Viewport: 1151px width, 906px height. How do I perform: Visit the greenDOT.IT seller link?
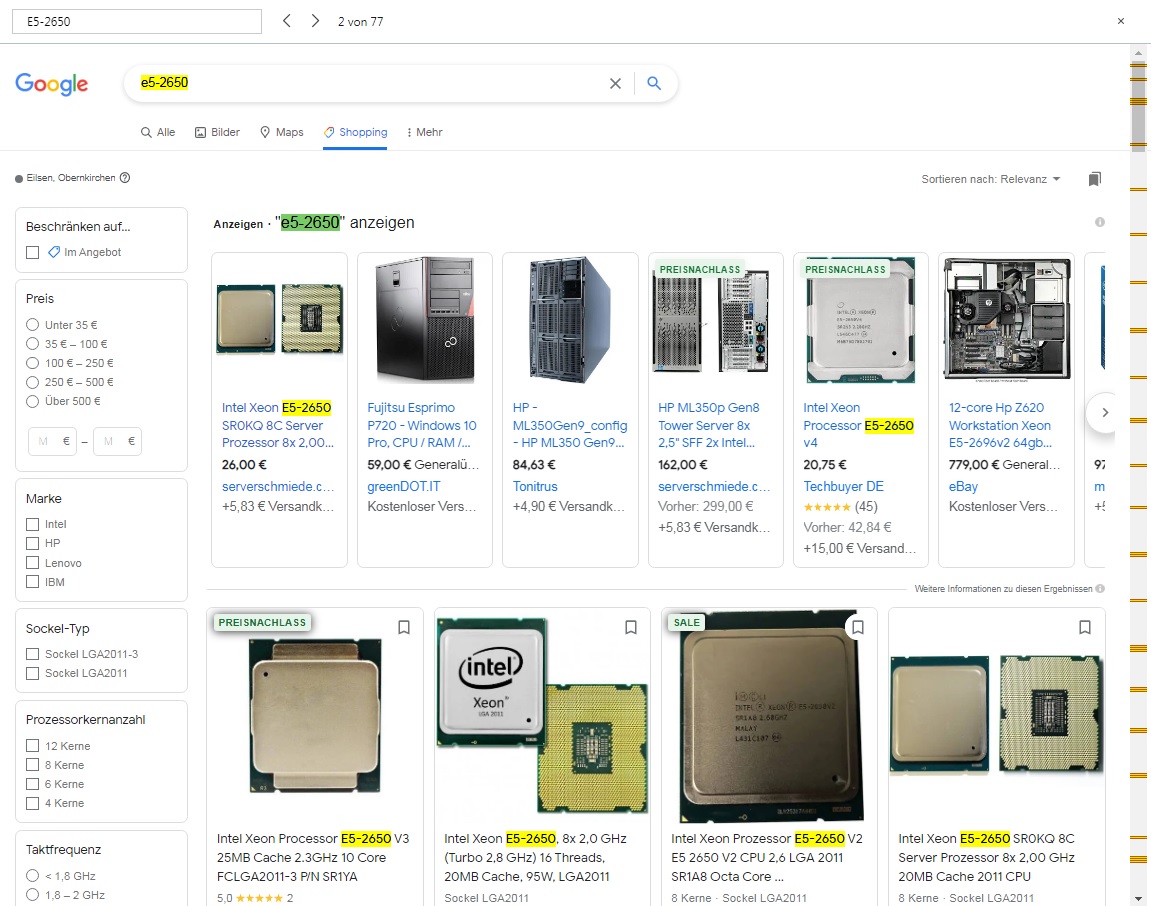coord(404,486)
